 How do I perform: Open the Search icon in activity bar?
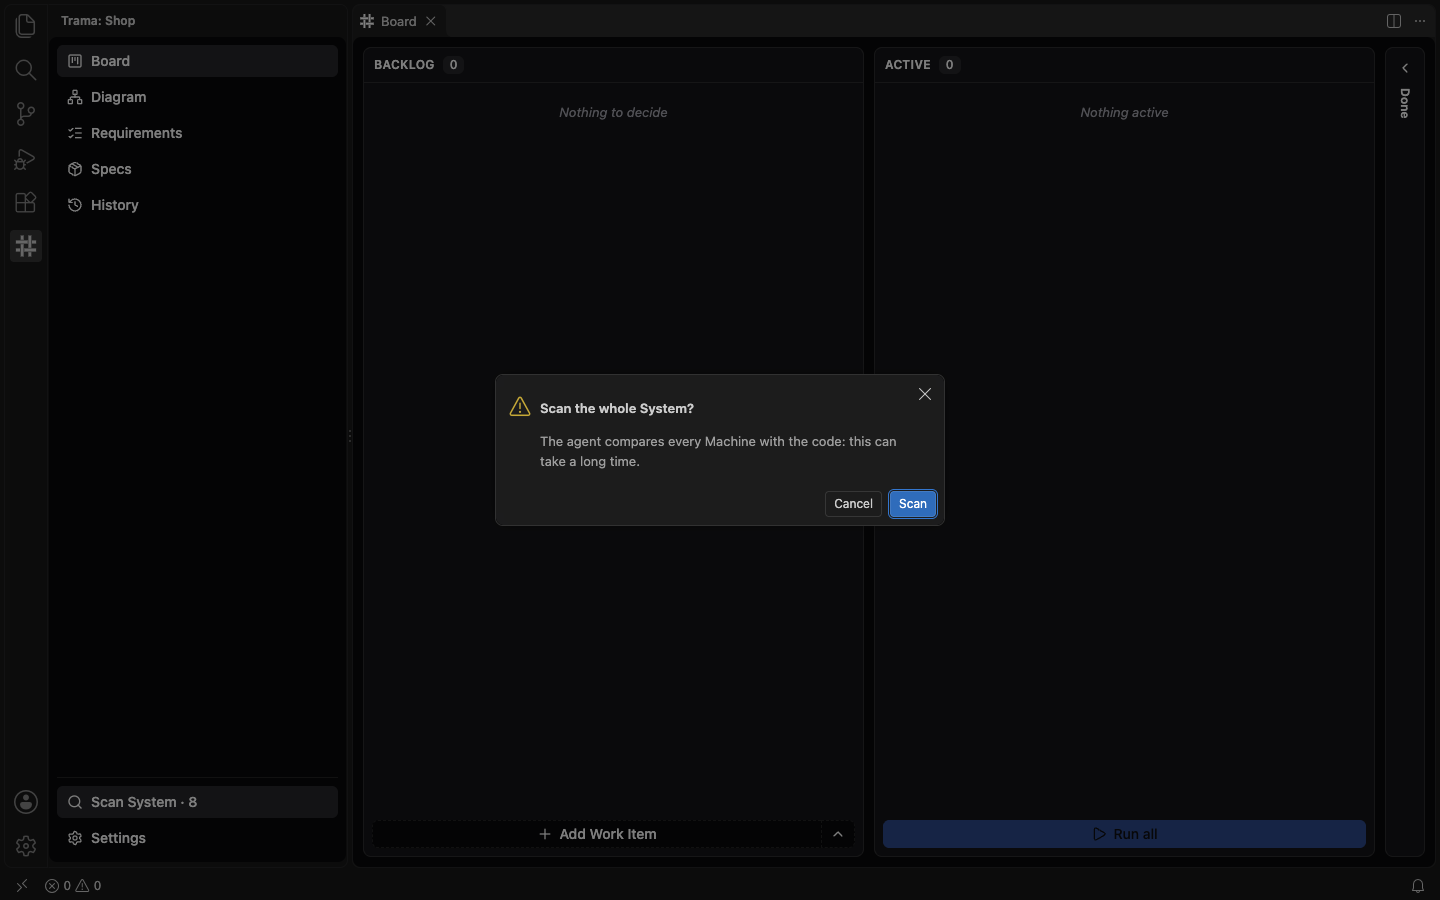click(26, 70)
